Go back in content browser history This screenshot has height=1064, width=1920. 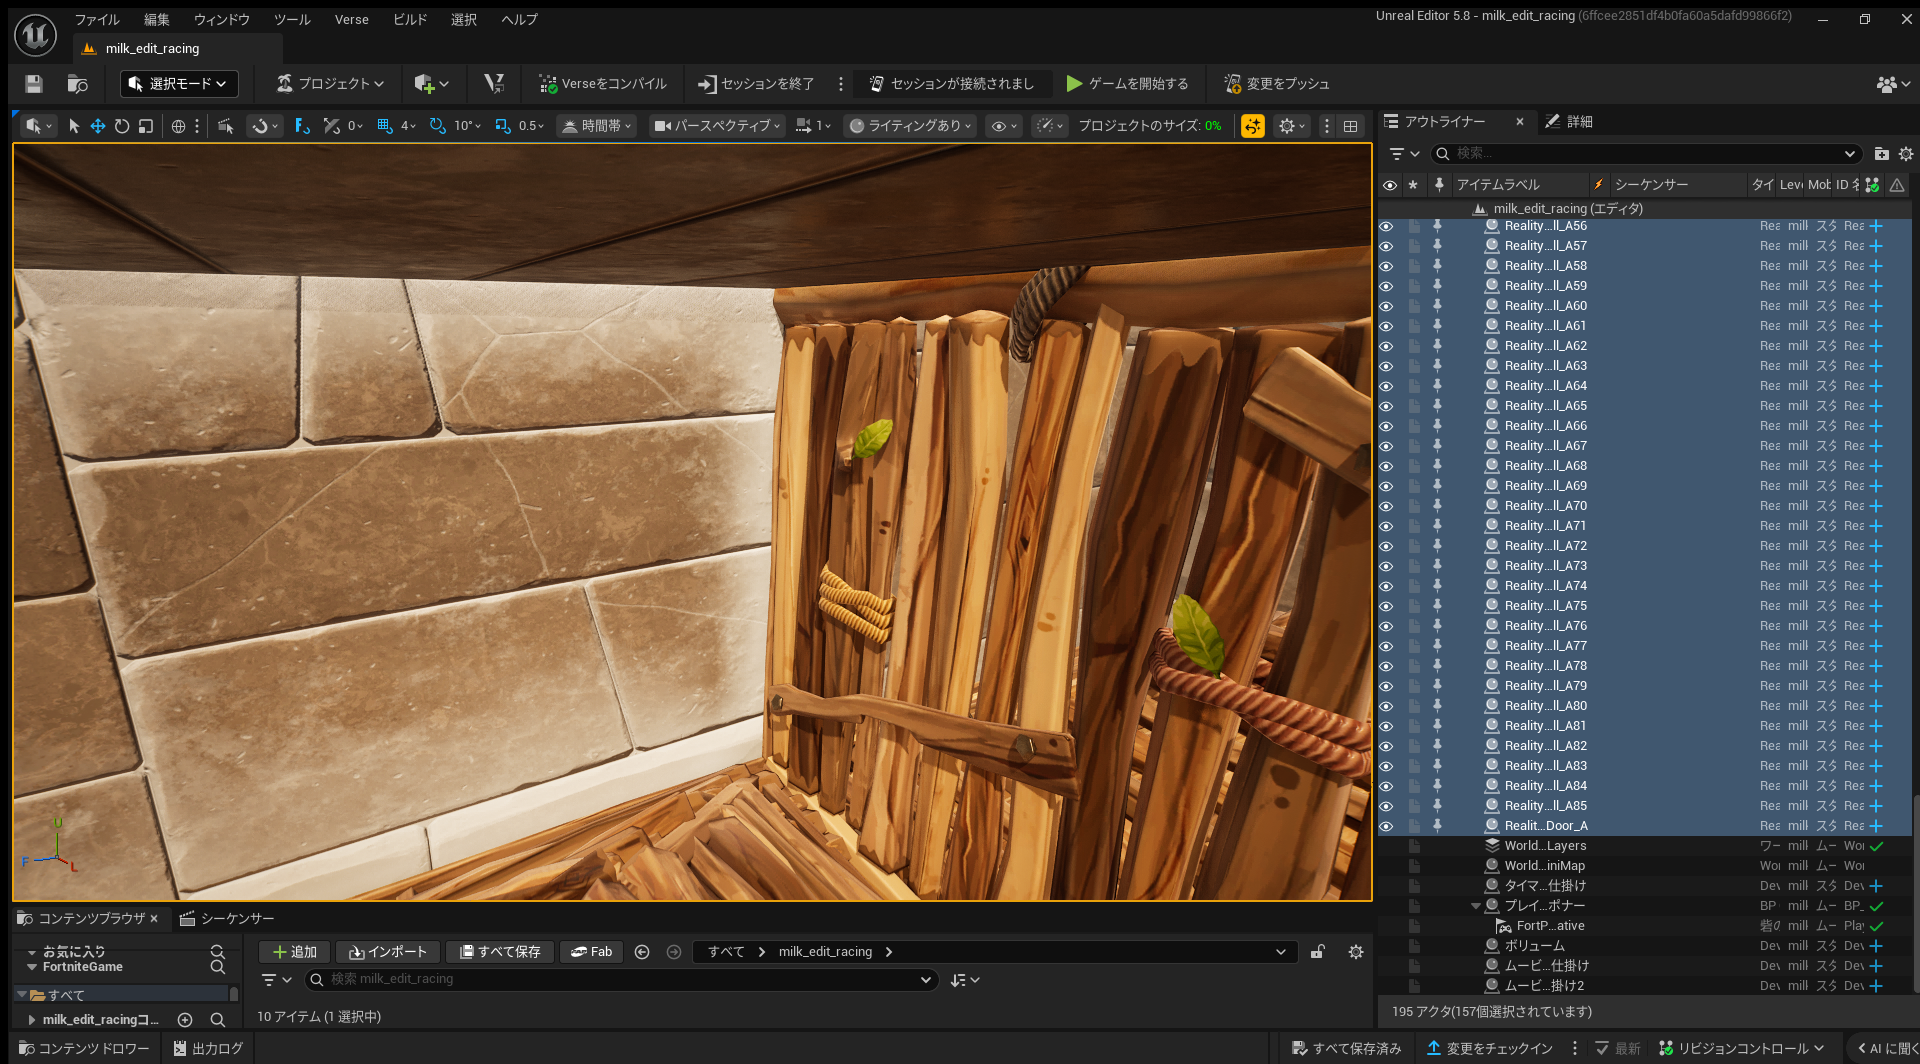[x=642, y=952]
